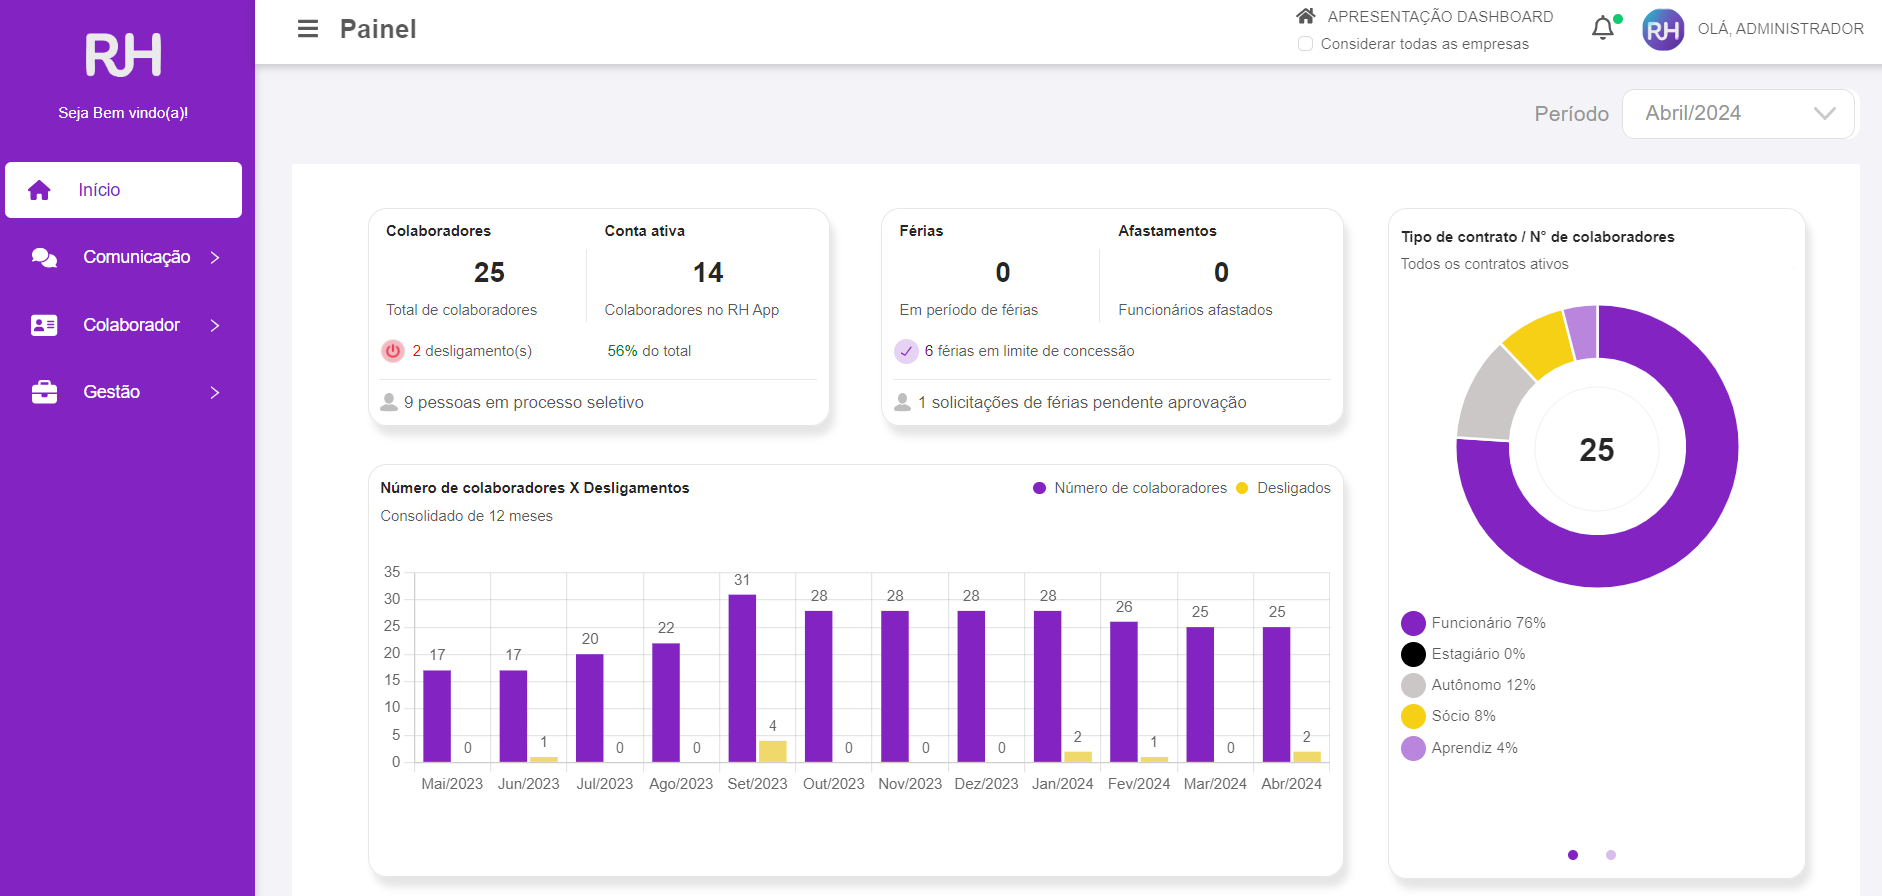Open the Período Abril/2024 dropdown

[x=1738, y=113]
